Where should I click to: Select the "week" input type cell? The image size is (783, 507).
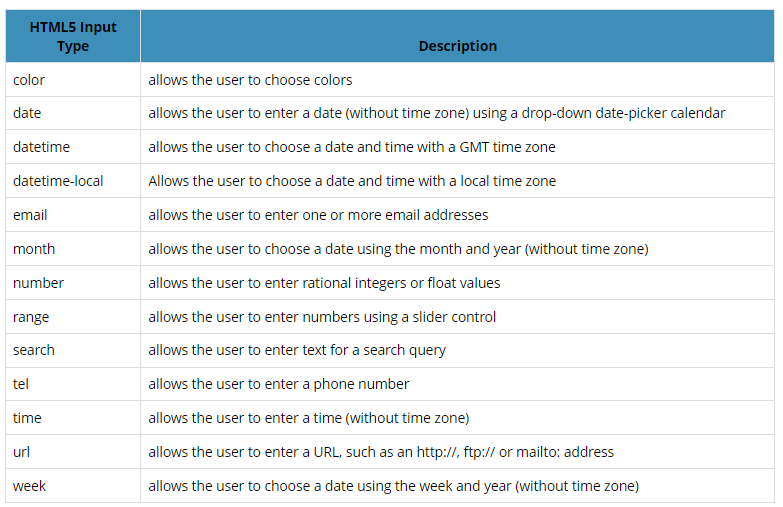click(30, 486)
